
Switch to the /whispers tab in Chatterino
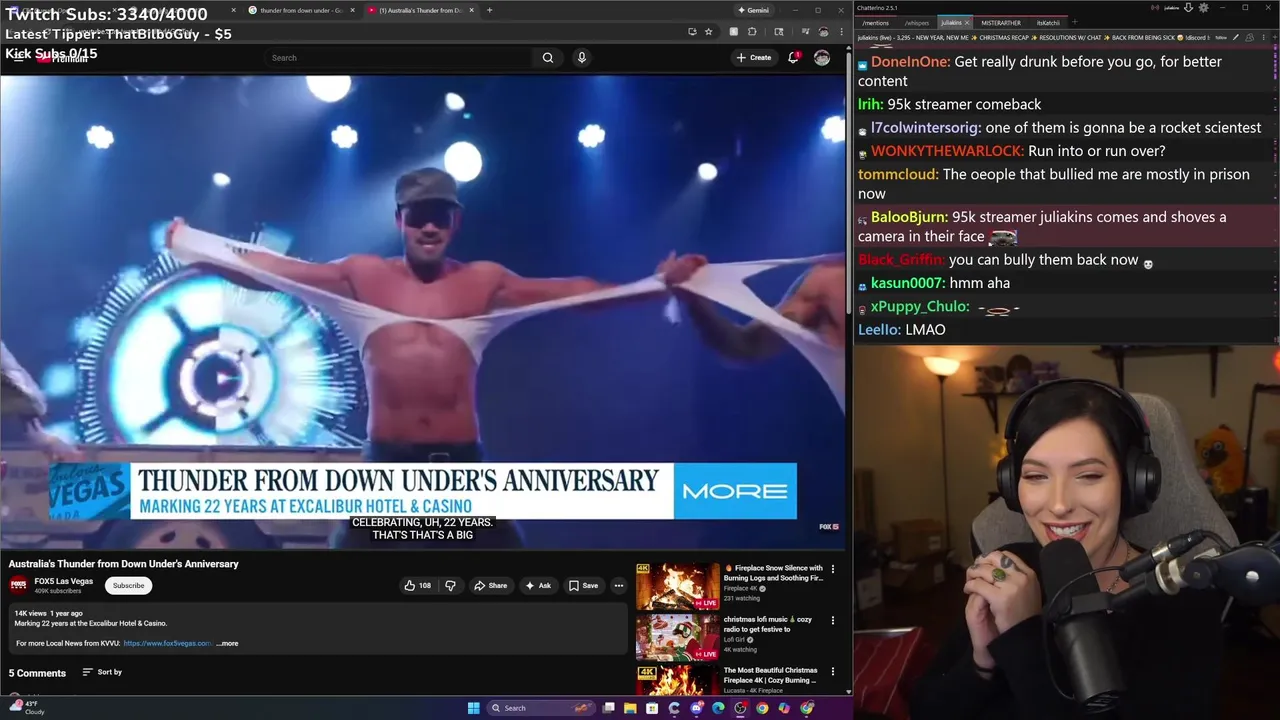(x=917, y=22)
